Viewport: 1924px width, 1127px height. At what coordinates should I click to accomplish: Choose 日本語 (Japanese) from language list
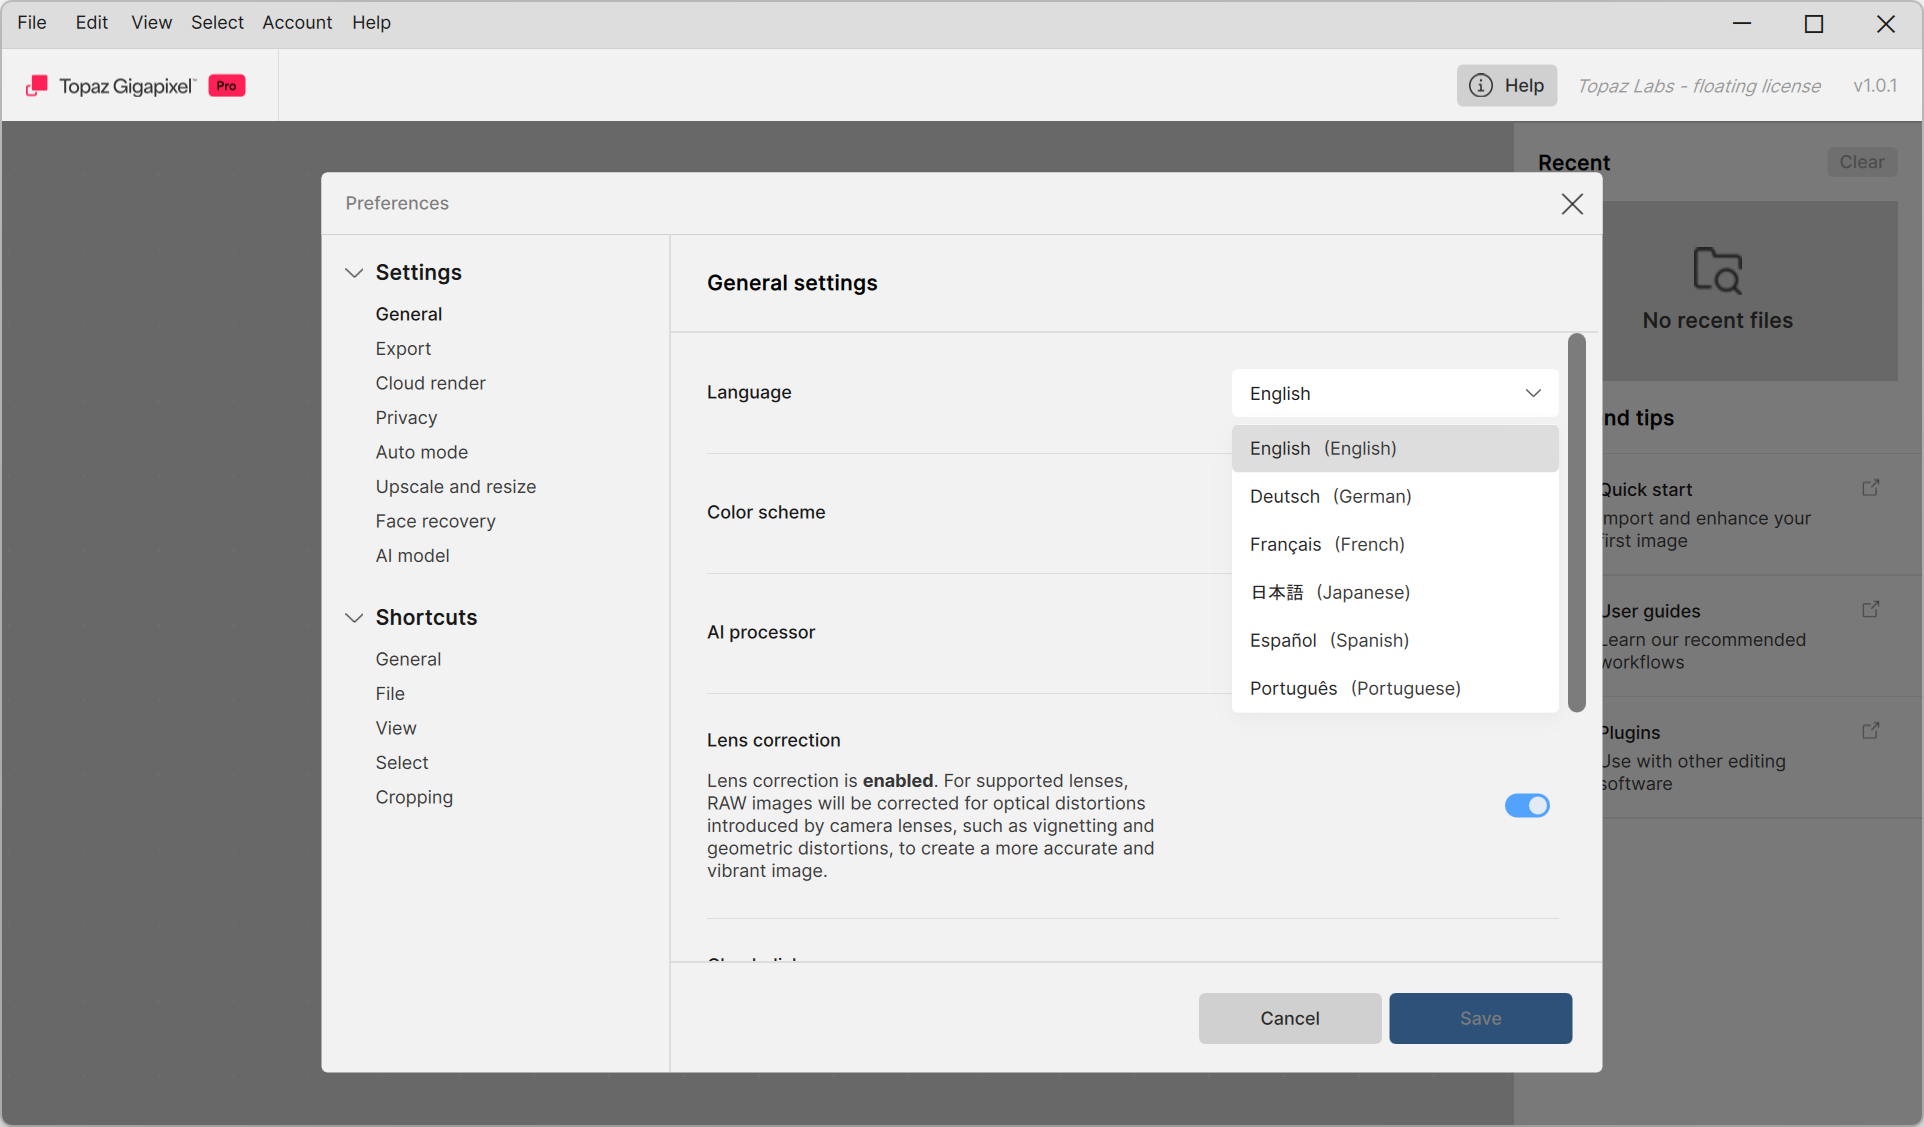click(1330, 593)
